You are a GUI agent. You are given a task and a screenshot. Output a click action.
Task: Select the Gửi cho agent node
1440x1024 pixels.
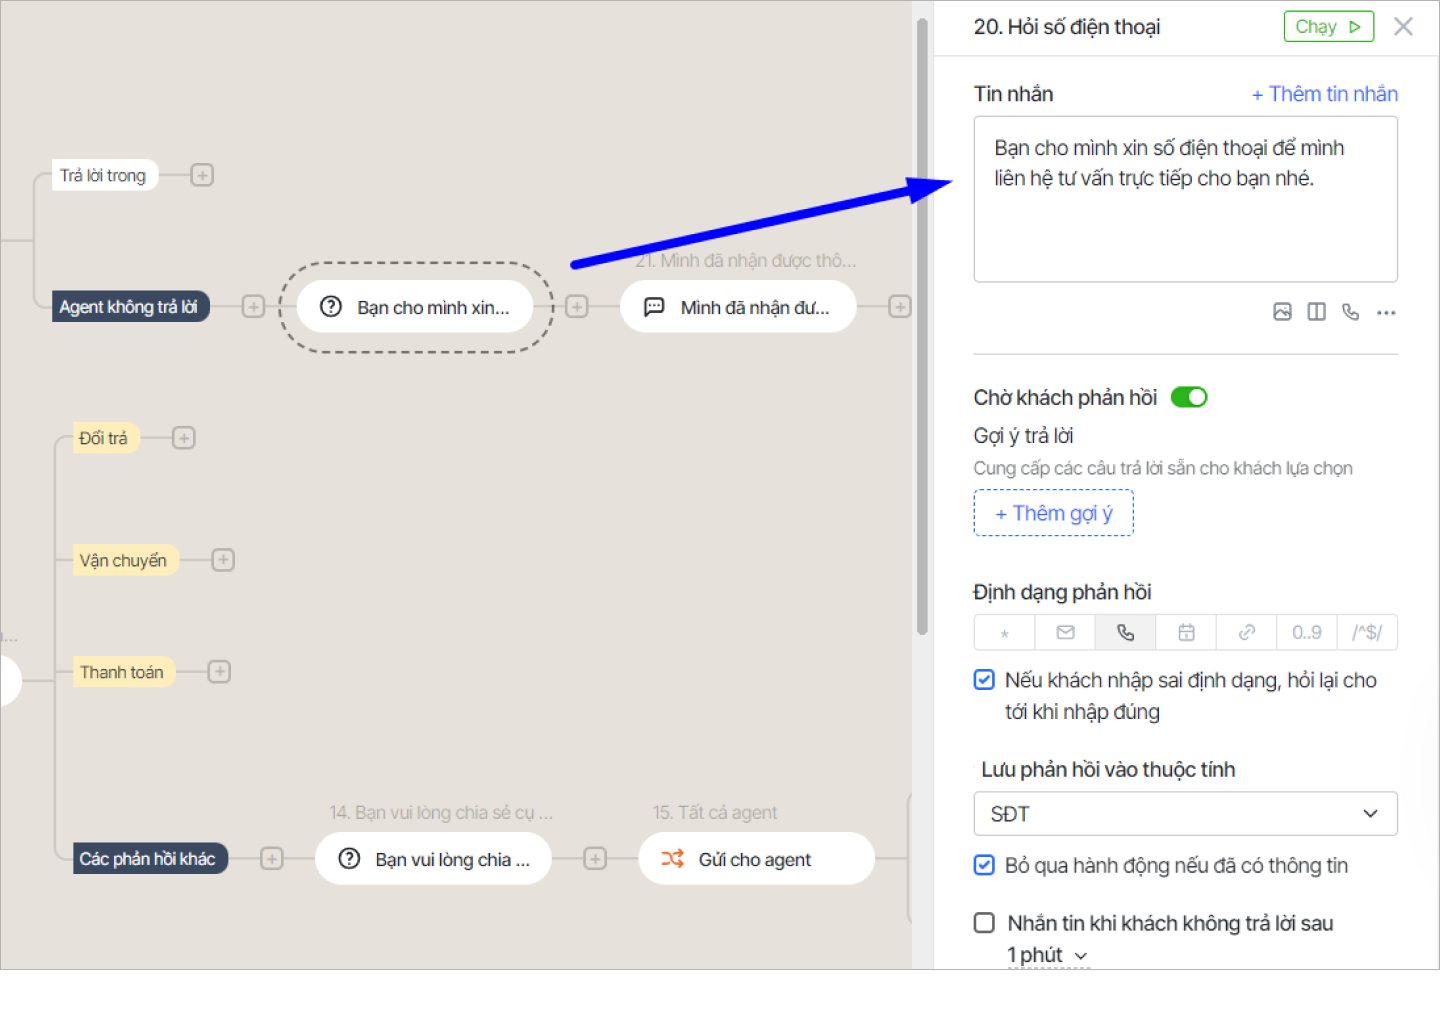tap(756, 859)
